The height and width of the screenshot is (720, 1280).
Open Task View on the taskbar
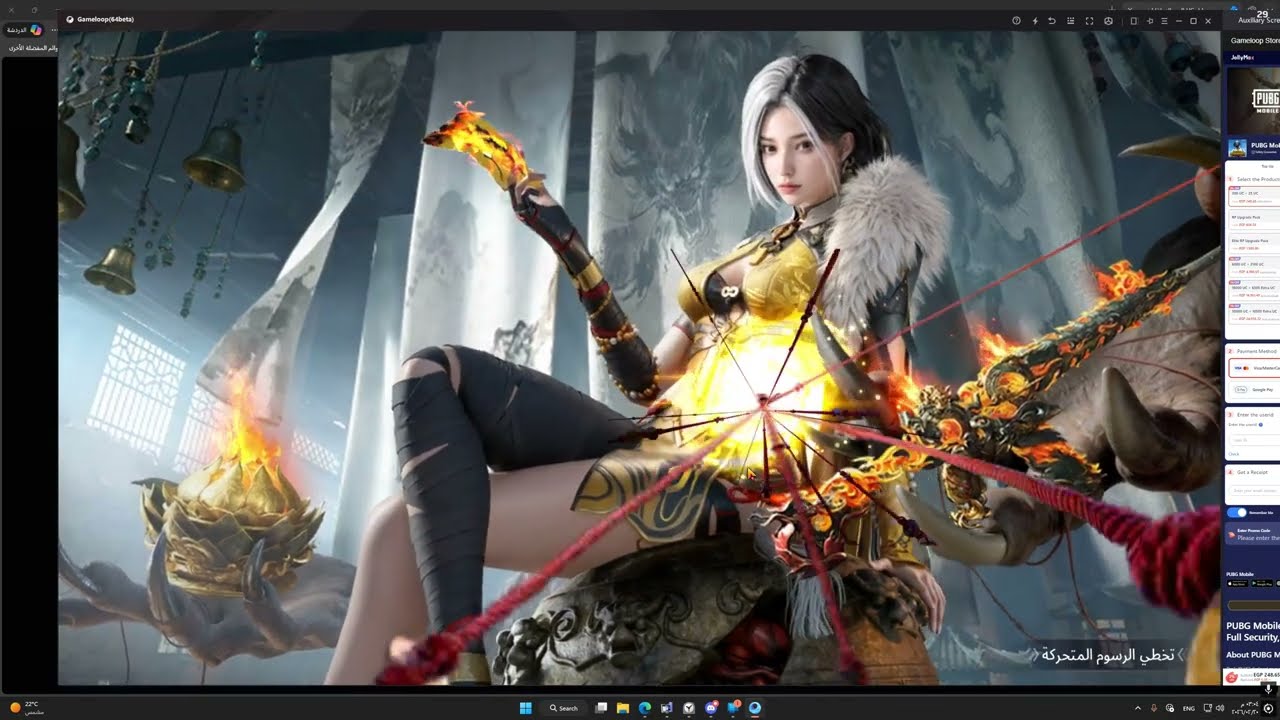[x=602, y=708]
